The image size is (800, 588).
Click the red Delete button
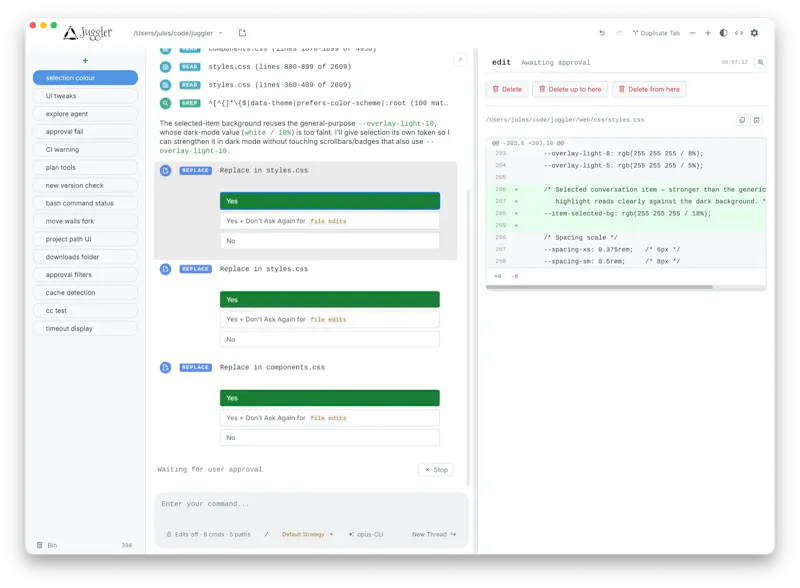[507, 89]
